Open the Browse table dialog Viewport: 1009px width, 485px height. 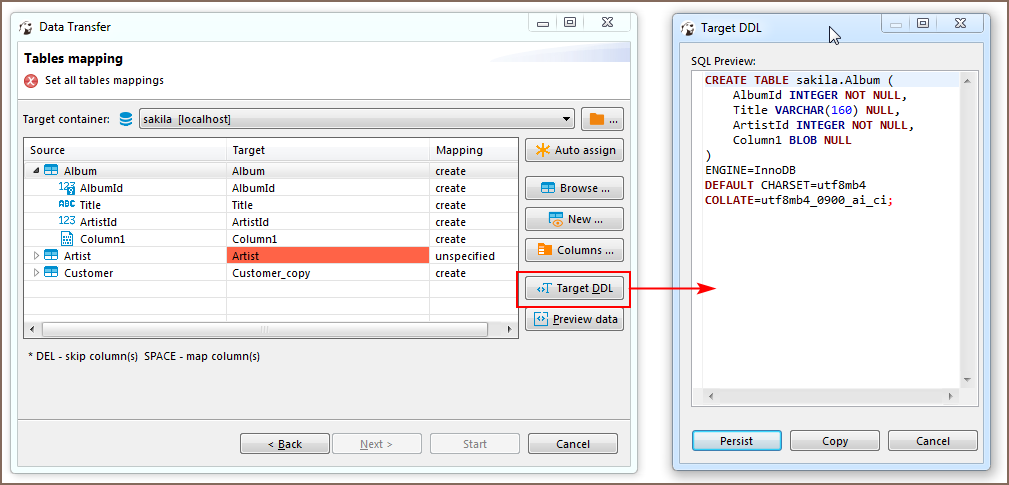coord(574,188)
